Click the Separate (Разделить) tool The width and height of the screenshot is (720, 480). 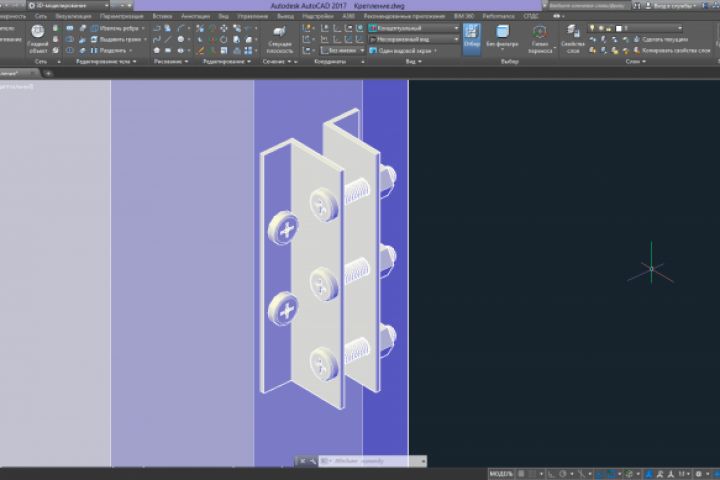(111, 51)
